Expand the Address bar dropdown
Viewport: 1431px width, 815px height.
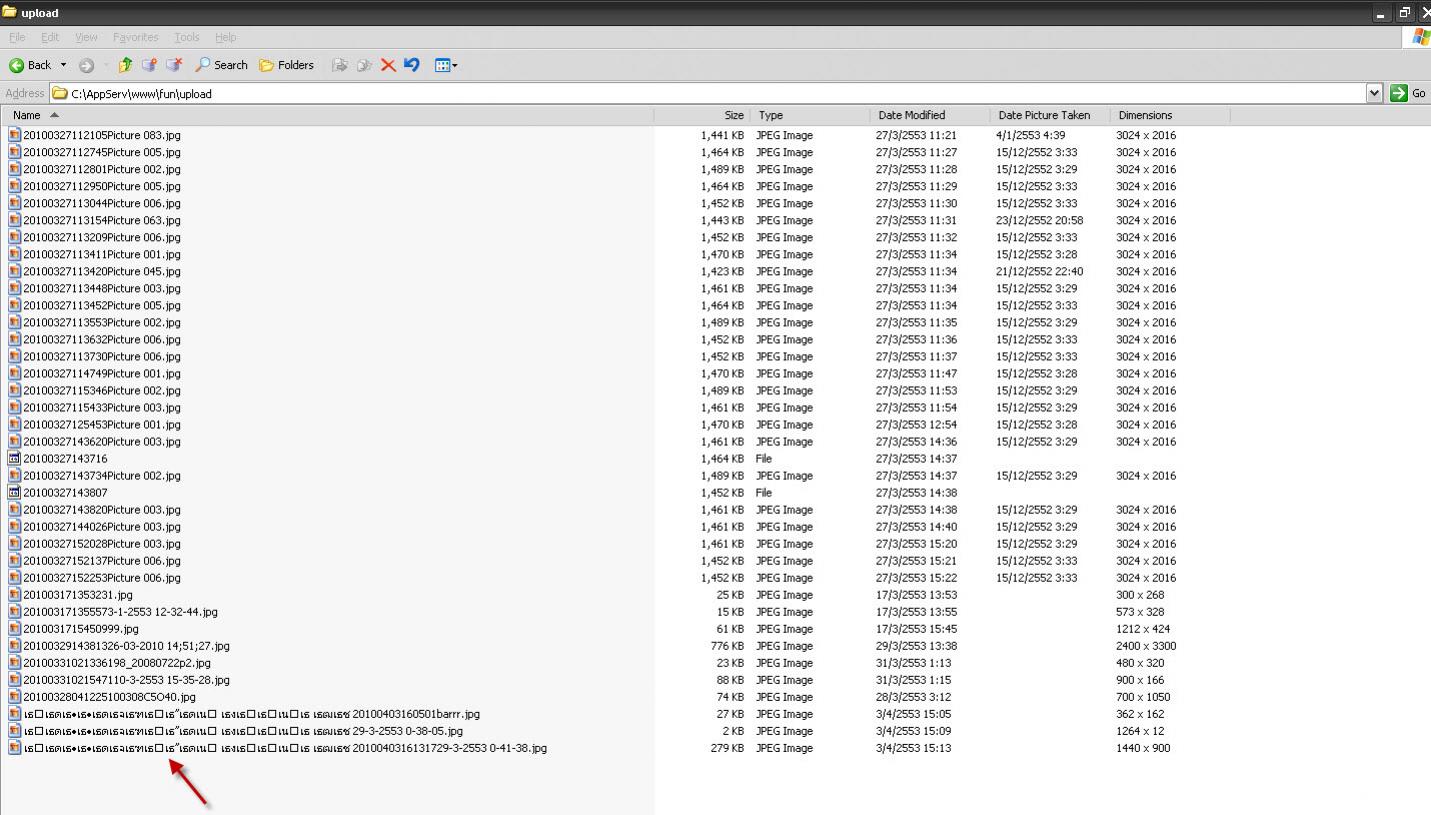(1374, 93)
